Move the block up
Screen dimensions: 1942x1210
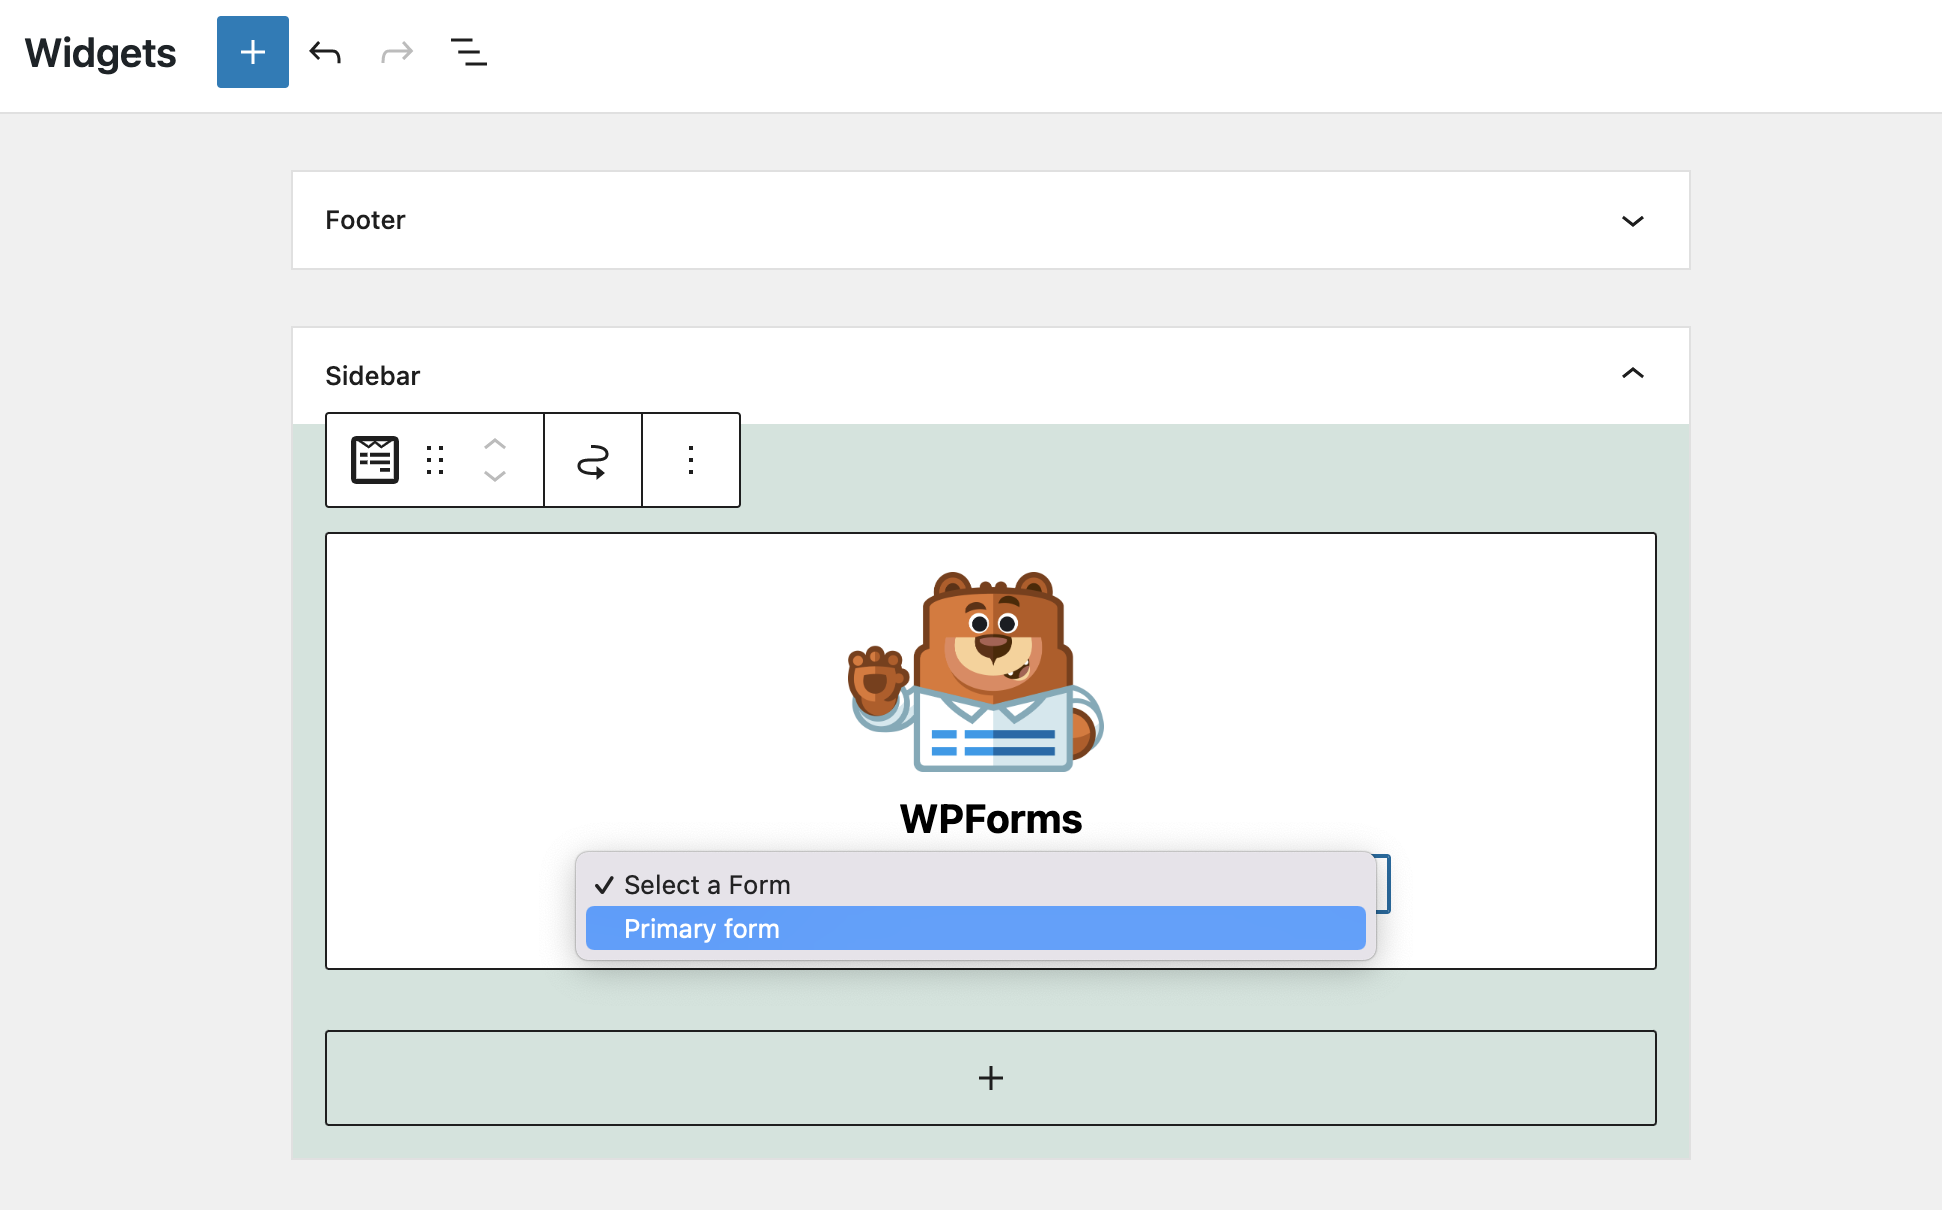(x=495, y=445)
